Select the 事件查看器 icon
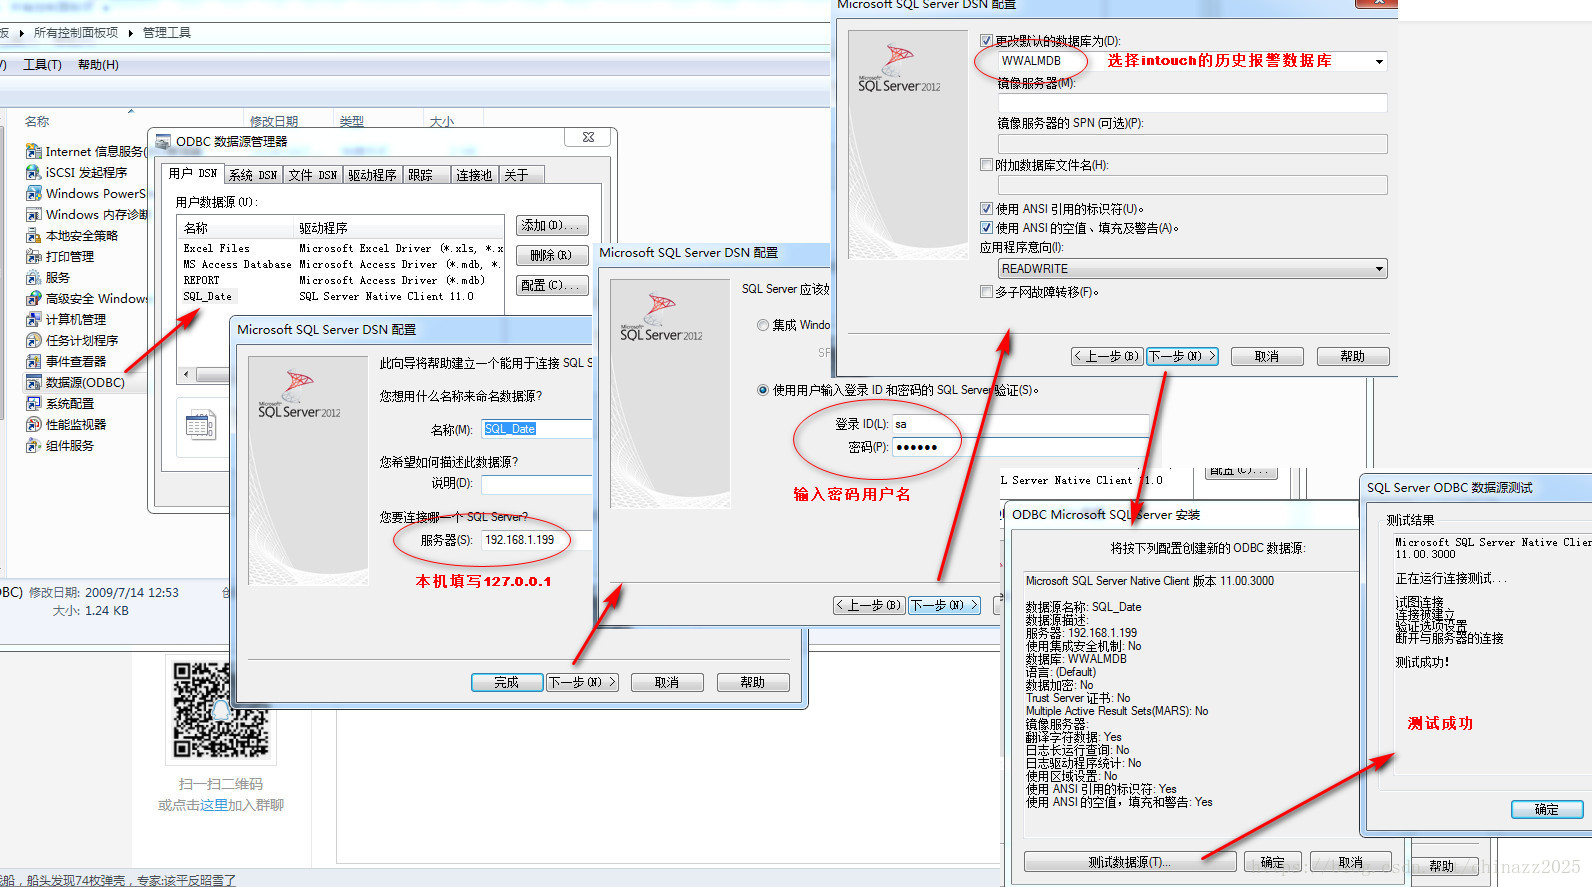This screenshot has width=1592, height=887. (34, 362)
